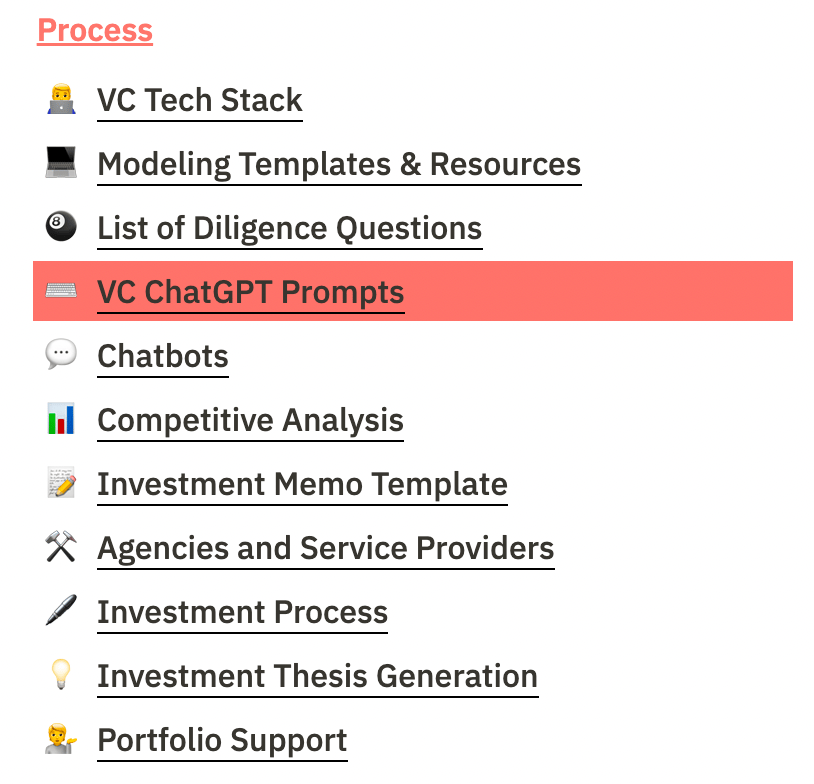Click the speech bubble emoji beside Chatbots
The width and height of the screenshot is (814, 784).
tap(61, 356)
